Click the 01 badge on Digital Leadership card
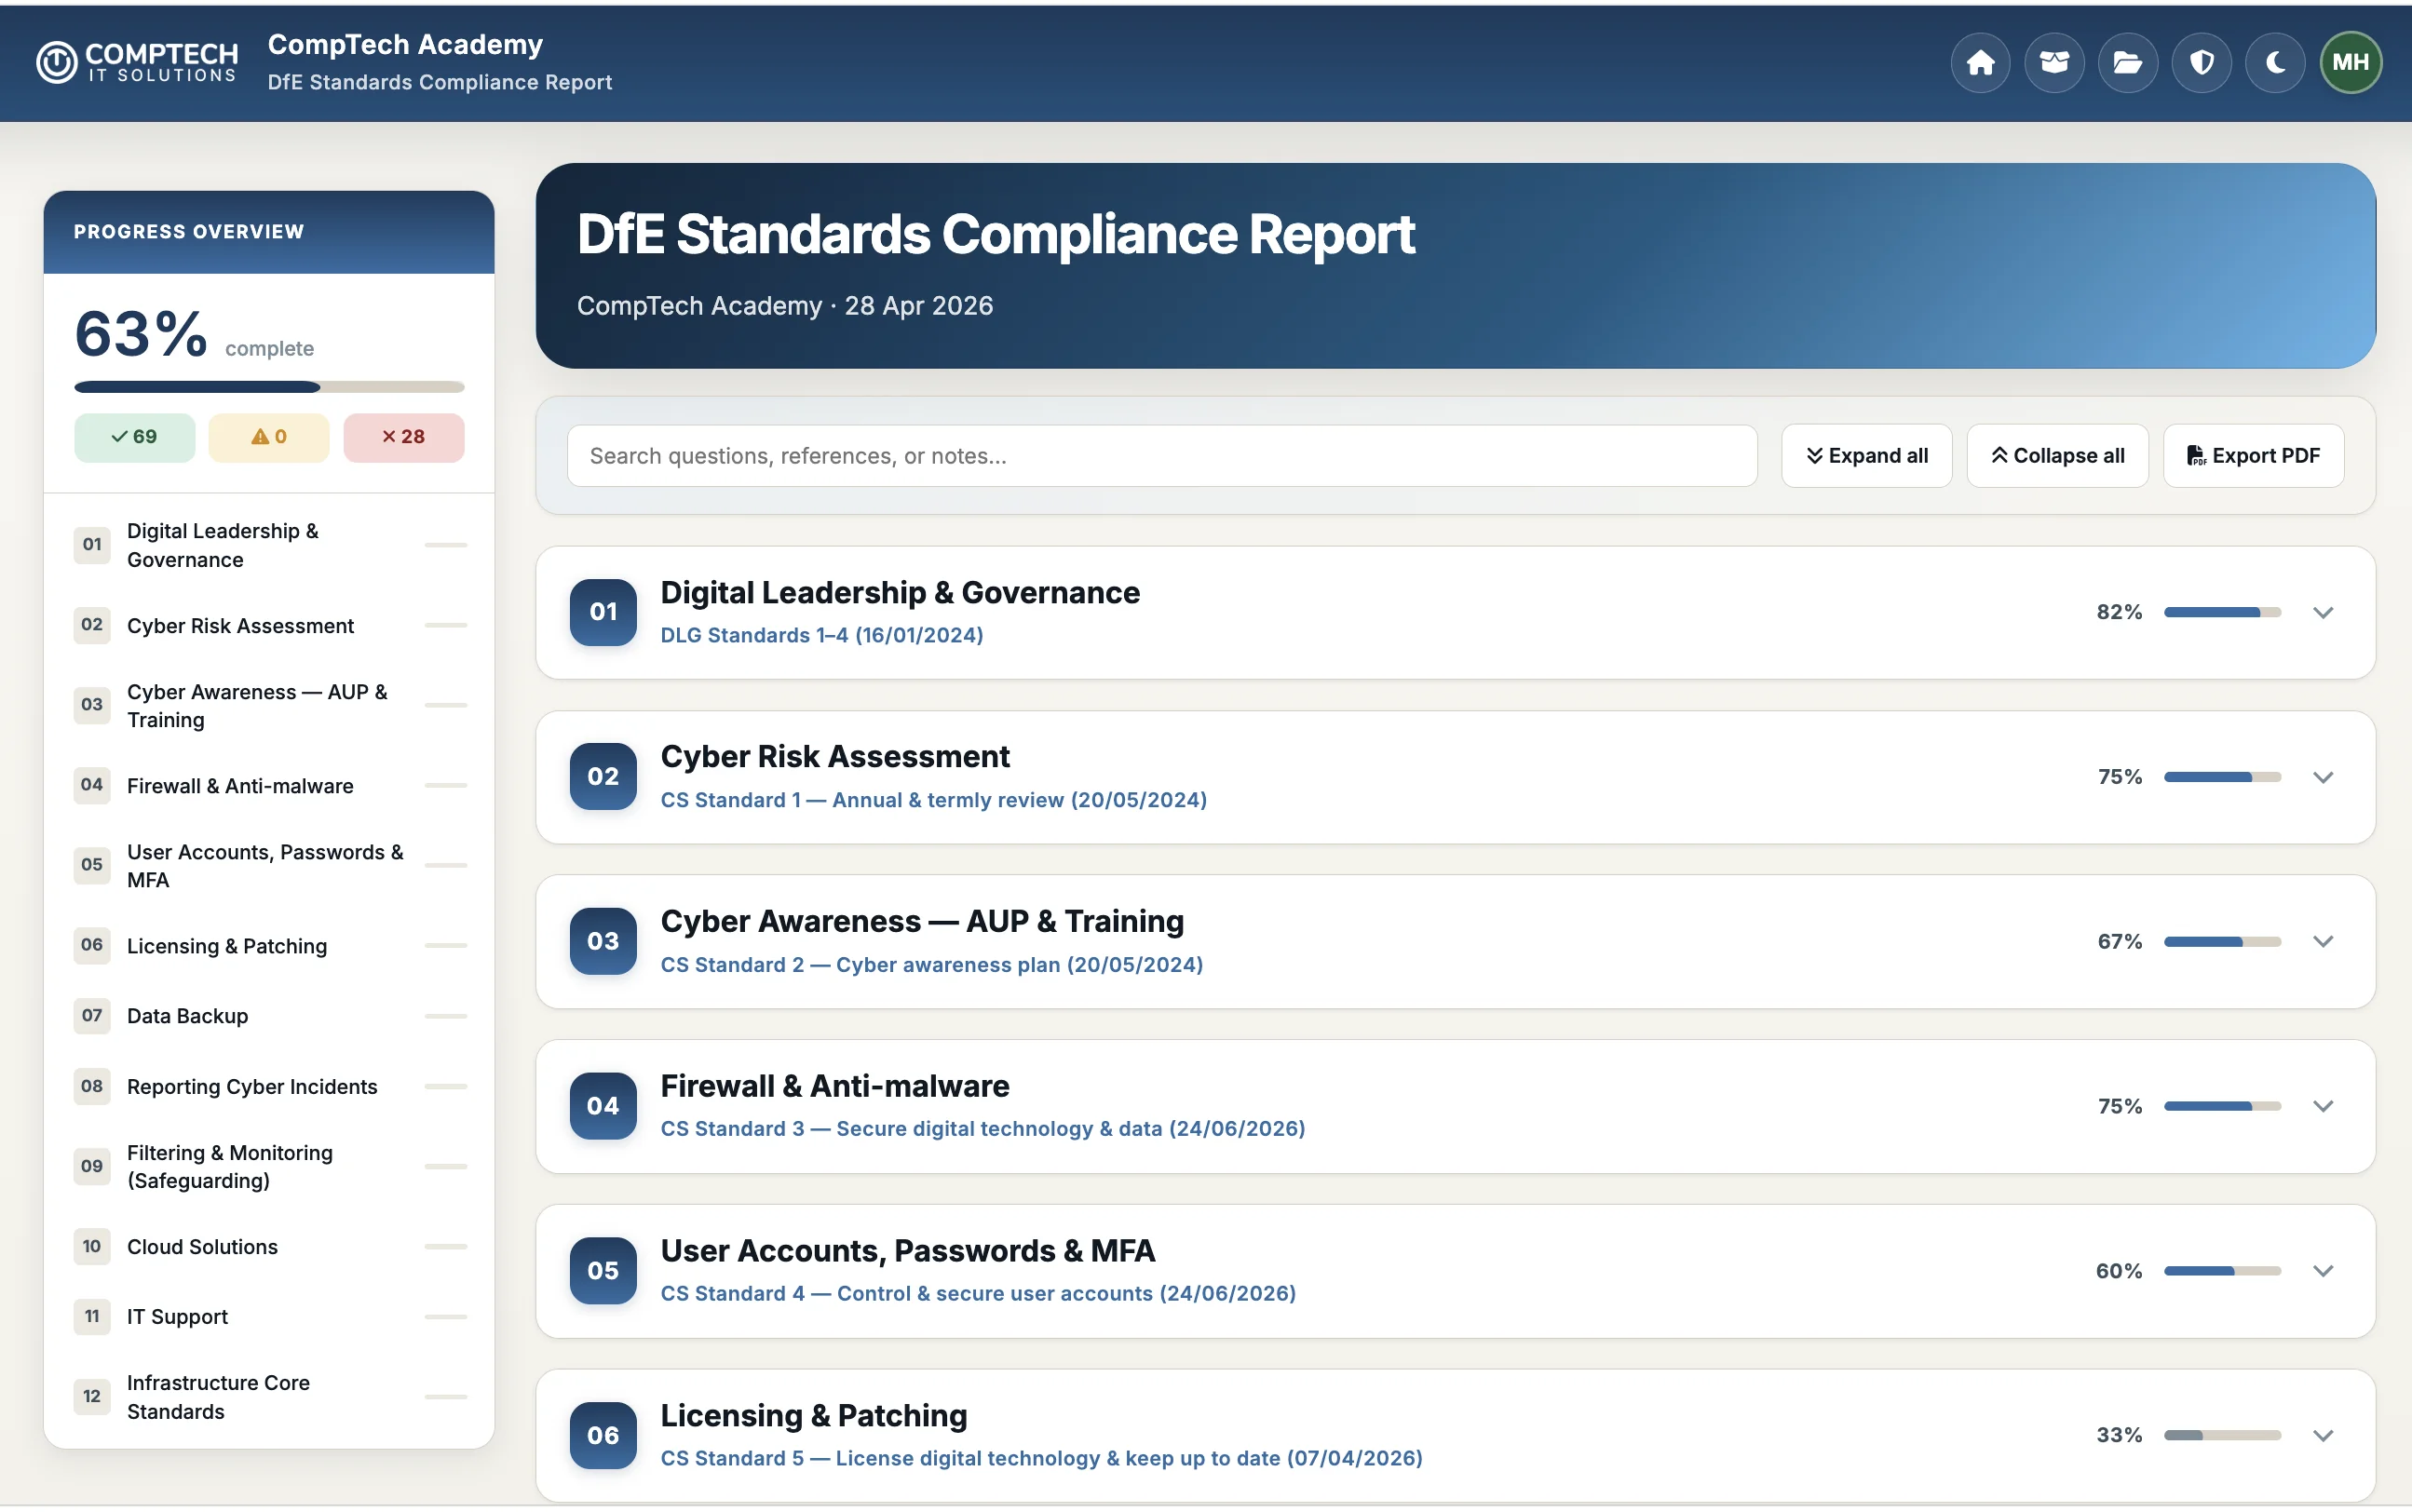 [x=603, y=612]
